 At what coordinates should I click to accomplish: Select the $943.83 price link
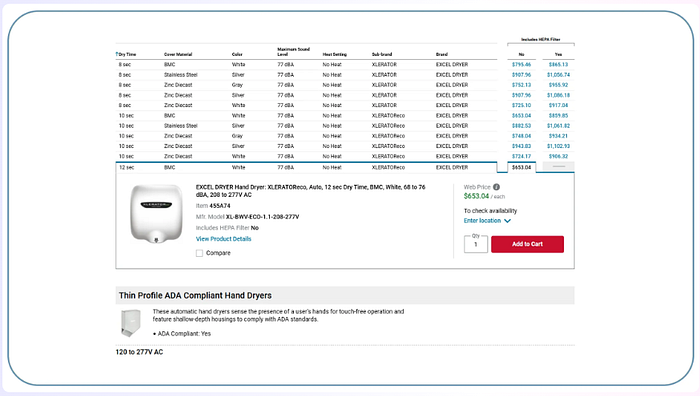click(521, 146)
